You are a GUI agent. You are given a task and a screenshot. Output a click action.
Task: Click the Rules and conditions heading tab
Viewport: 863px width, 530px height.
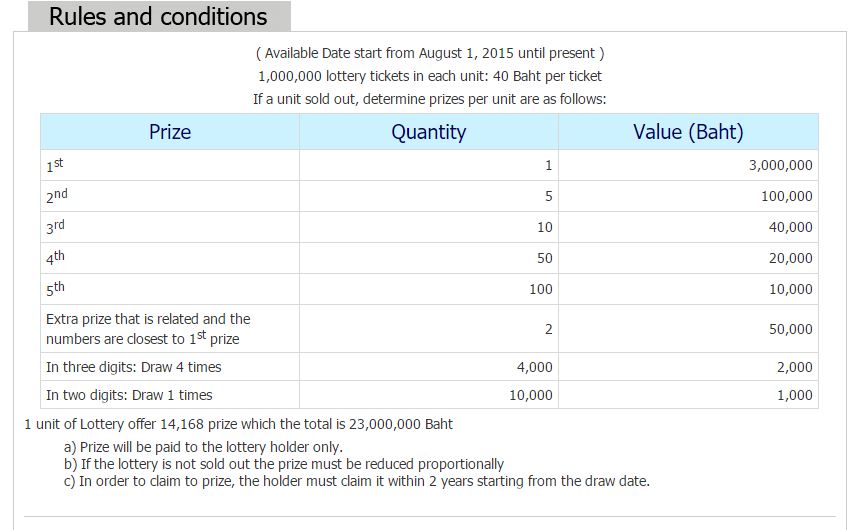tap(159, 17)
